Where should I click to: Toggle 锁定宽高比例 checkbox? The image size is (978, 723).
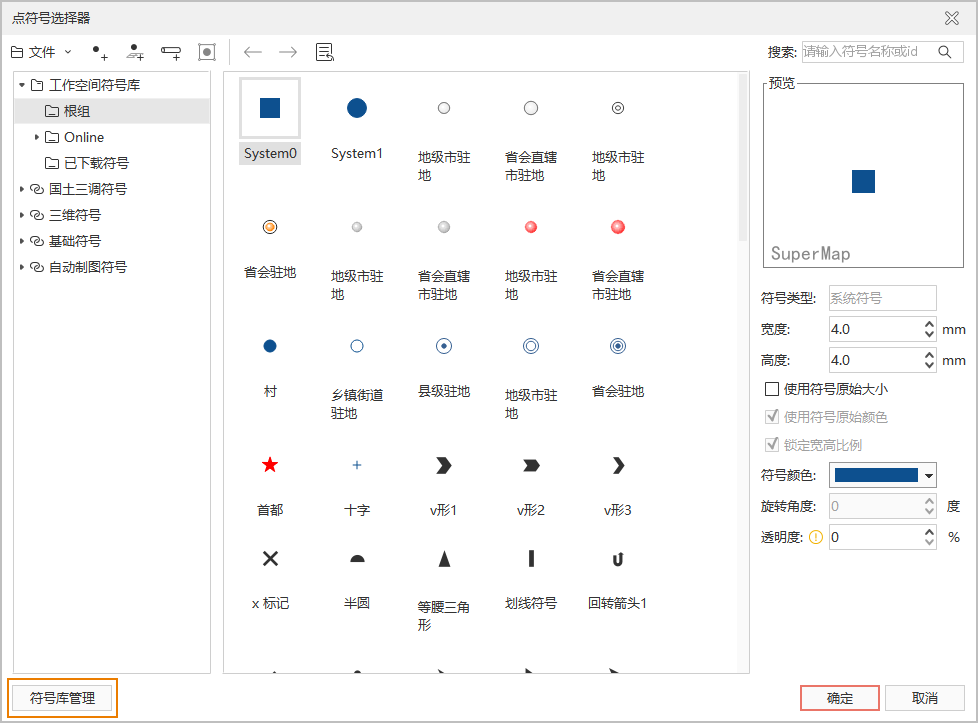(x=771, y=445)
